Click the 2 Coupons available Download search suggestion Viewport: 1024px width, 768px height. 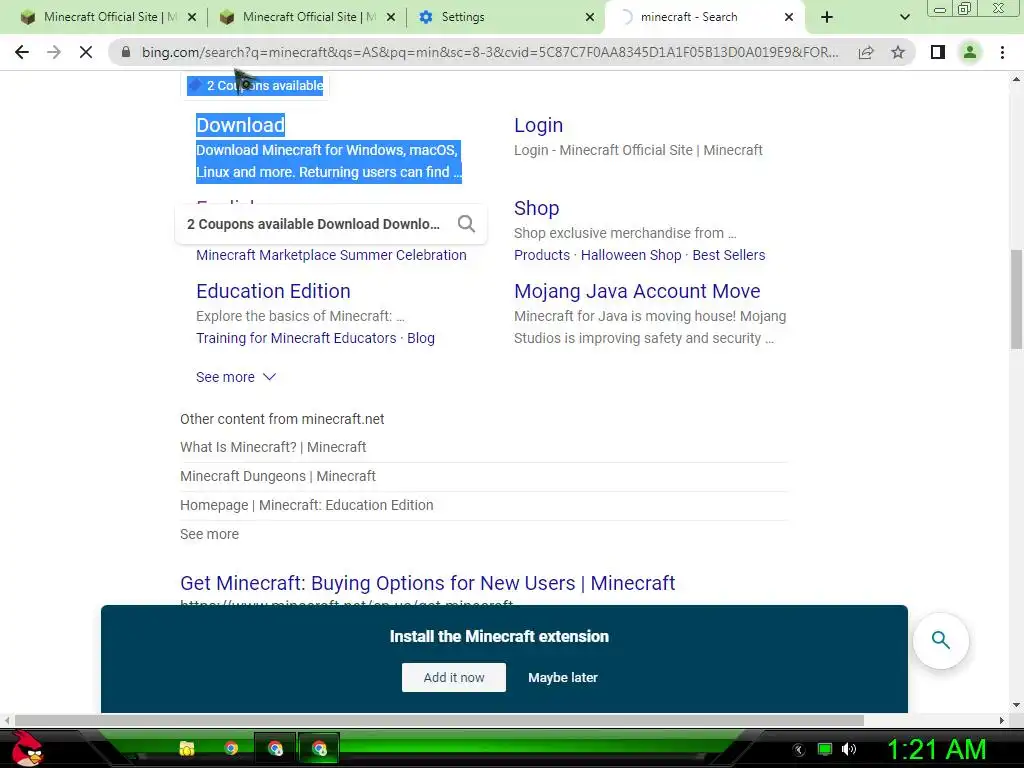pos(313,224)
